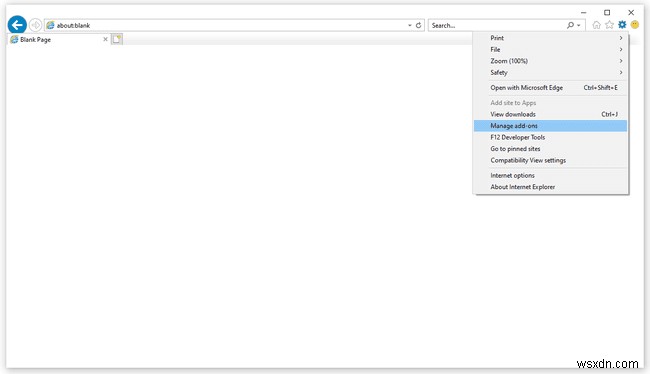The width and height of the screenshot is (650, 374).
Task: Open the Favorites star icon
Action: pos(609,25)
